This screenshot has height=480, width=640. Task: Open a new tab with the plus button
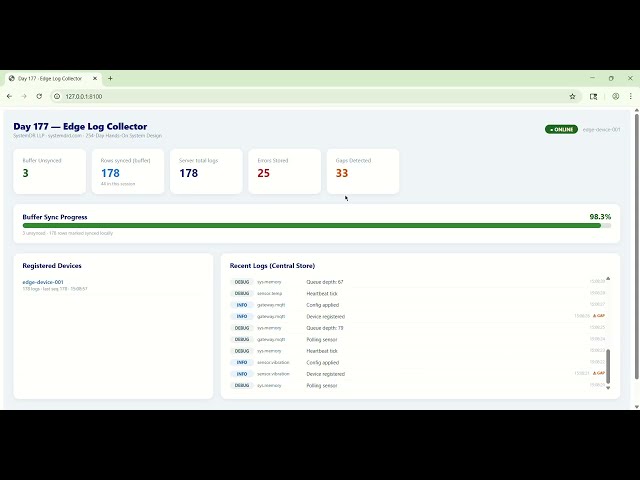pyautogui.click(x=110, y=78)
